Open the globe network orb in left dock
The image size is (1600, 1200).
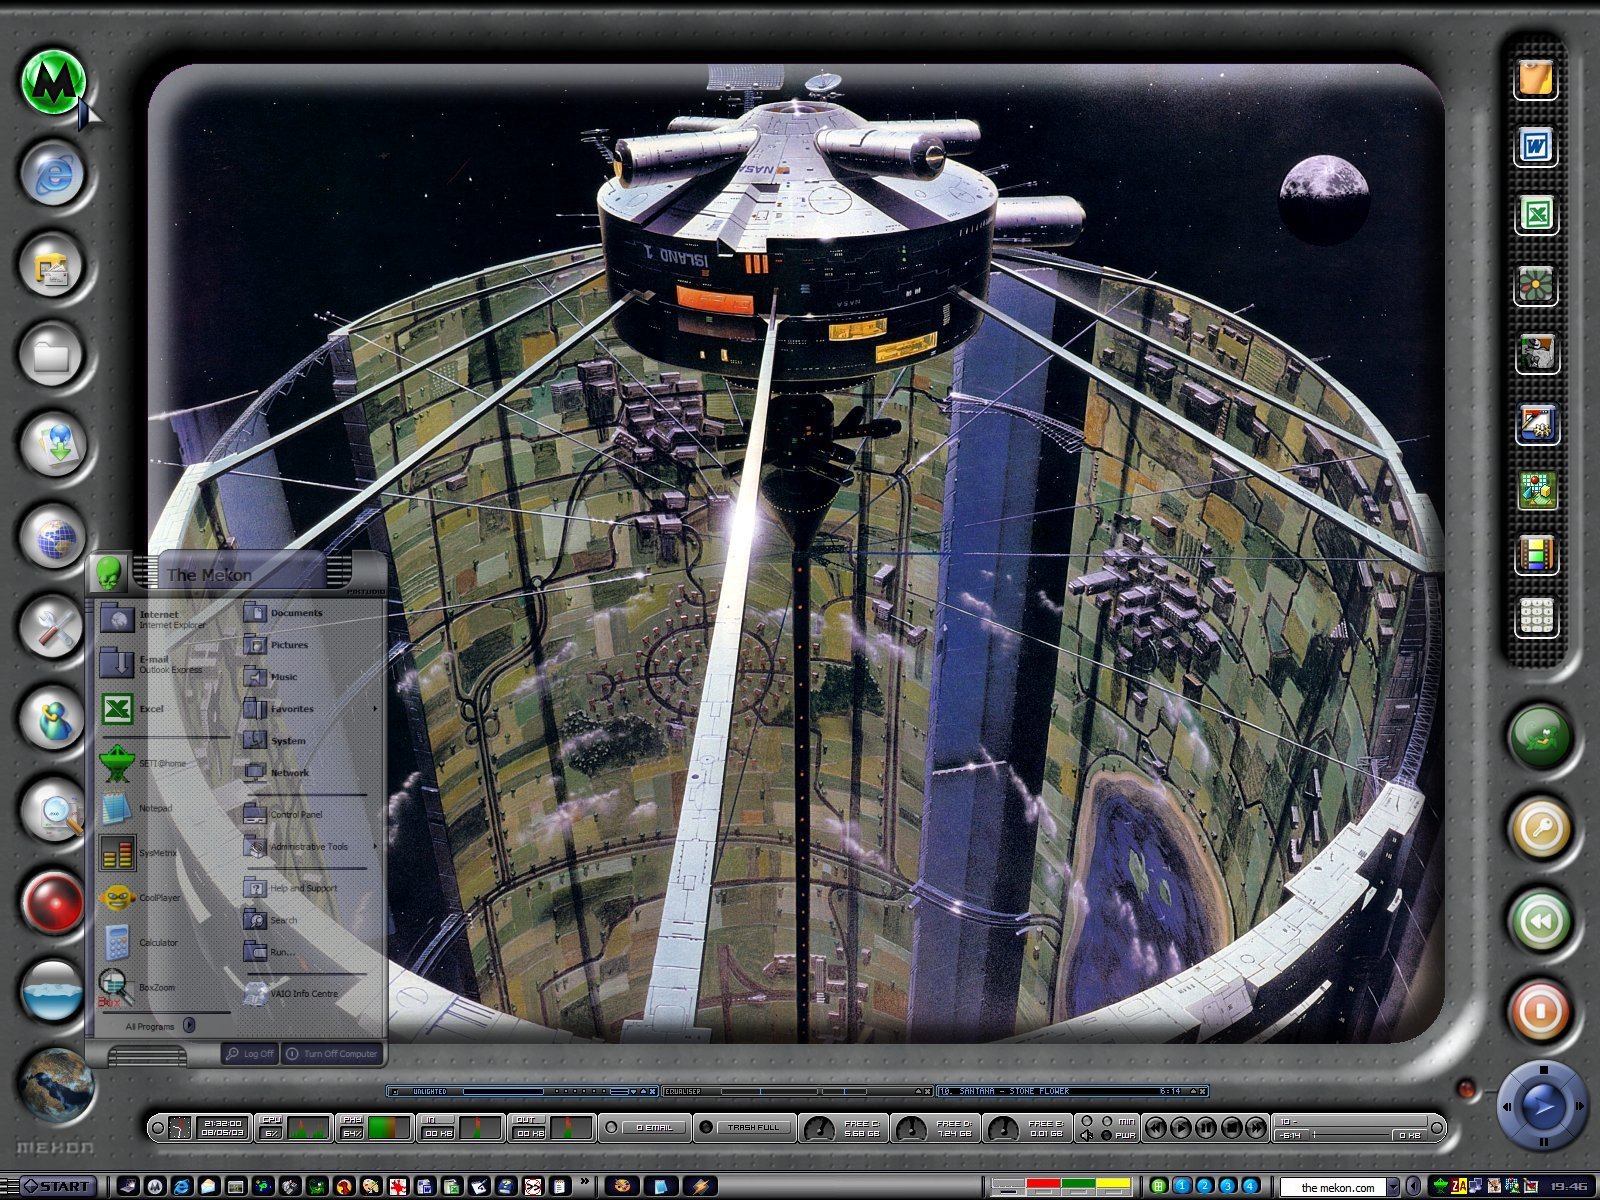coord(53,537)
